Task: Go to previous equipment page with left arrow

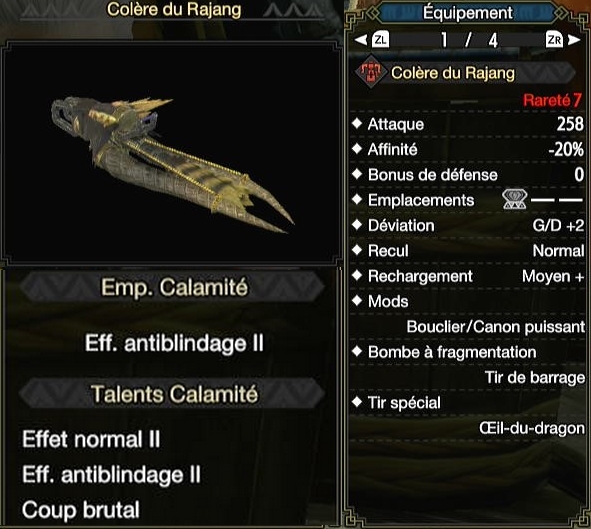Action: pyautogui.click(x=361, y=40)
